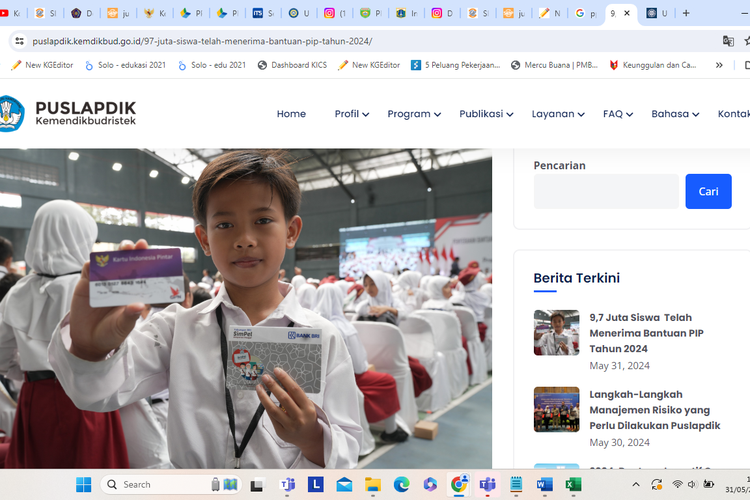The image size is (750, 500).
Task: Open the Langkah-Langkah Manajemen Risiko article thumbnail
Action: pyautogui.click(x=556, y=409)
